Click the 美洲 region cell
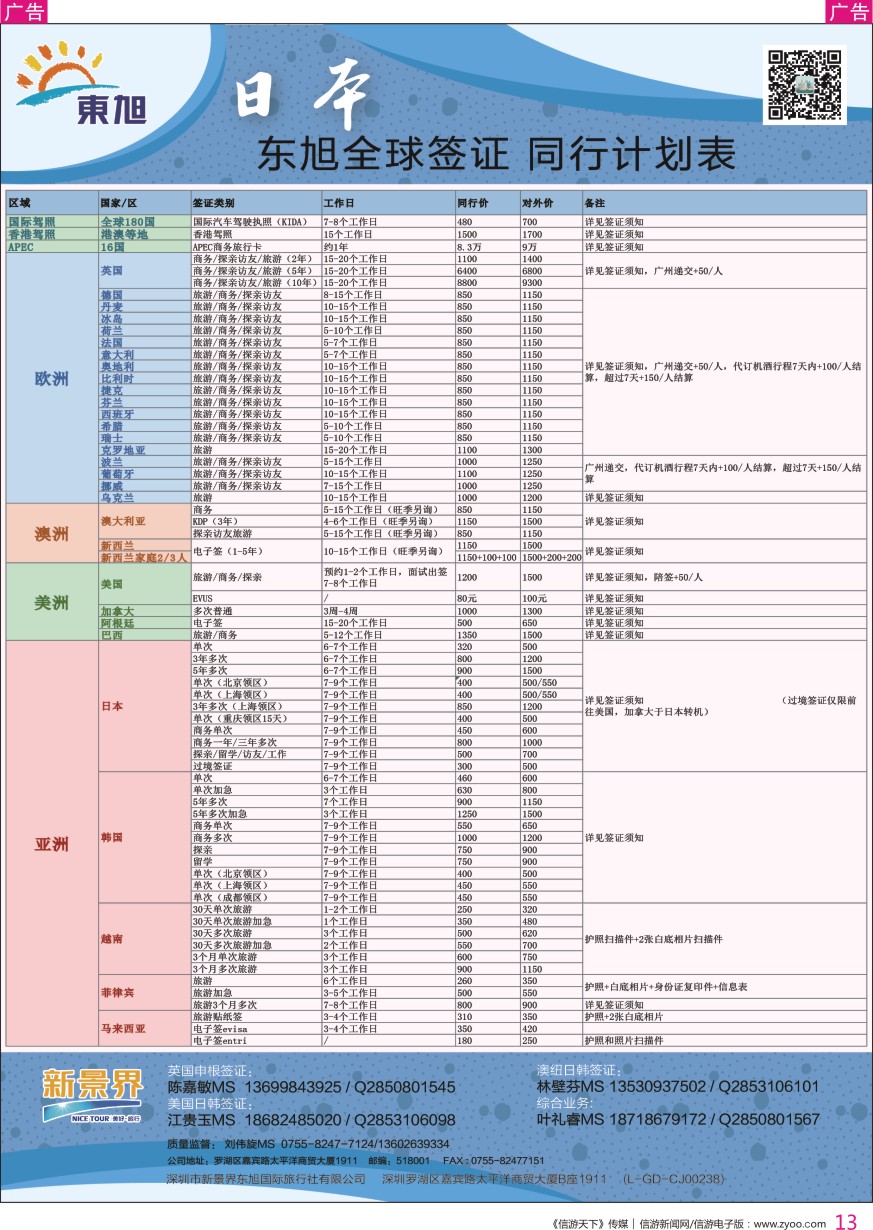 [52, 602]
